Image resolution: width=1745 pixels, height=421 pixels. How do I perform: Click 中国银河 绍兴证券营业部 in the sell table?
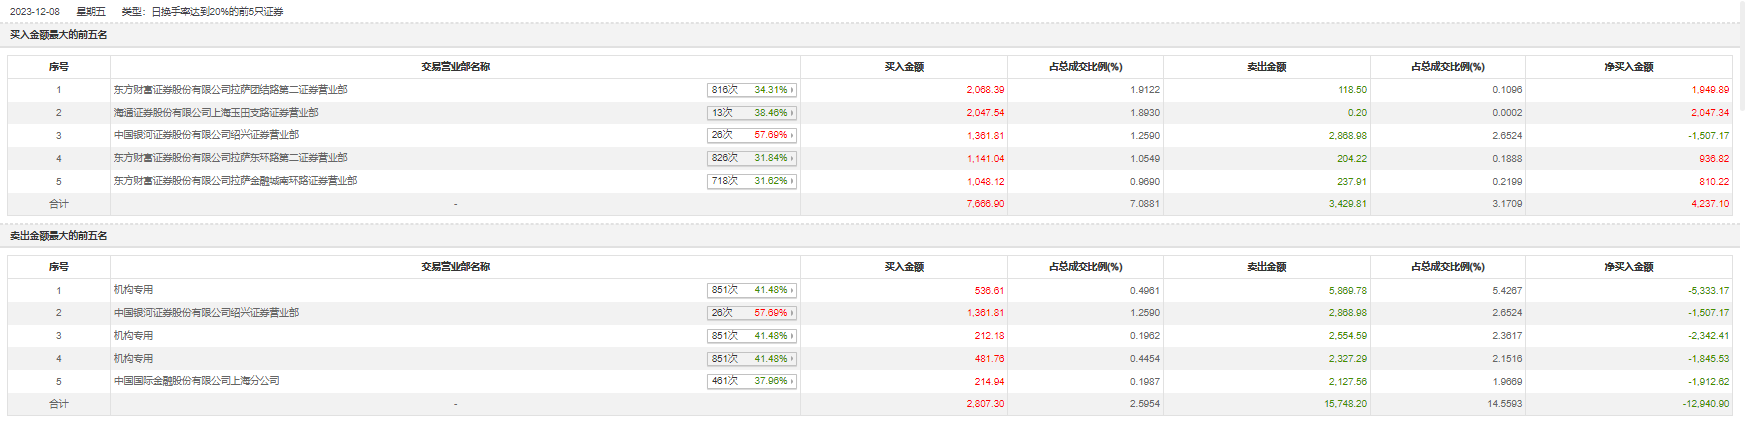pyautogui.click(x=206, y=313)
